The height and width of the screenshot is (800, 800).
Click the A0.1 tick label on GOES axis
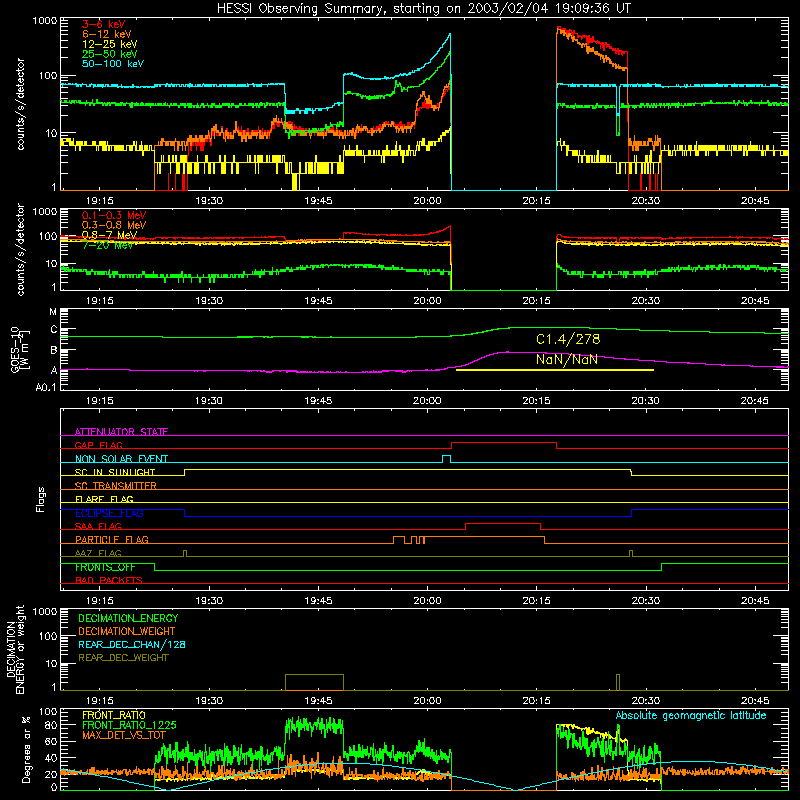[46, 388]
